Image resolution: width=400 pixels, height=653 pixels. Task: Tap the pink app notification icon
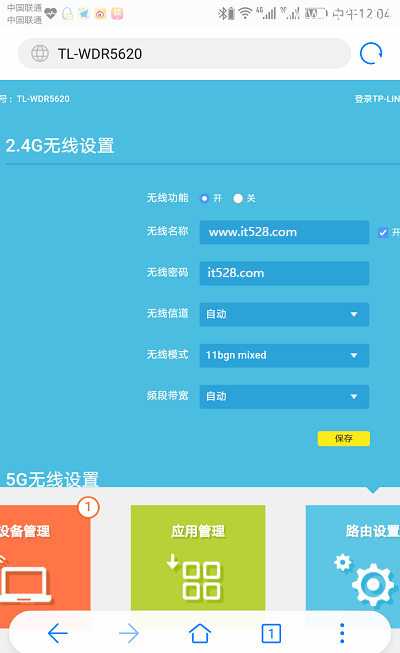point(117,14)
